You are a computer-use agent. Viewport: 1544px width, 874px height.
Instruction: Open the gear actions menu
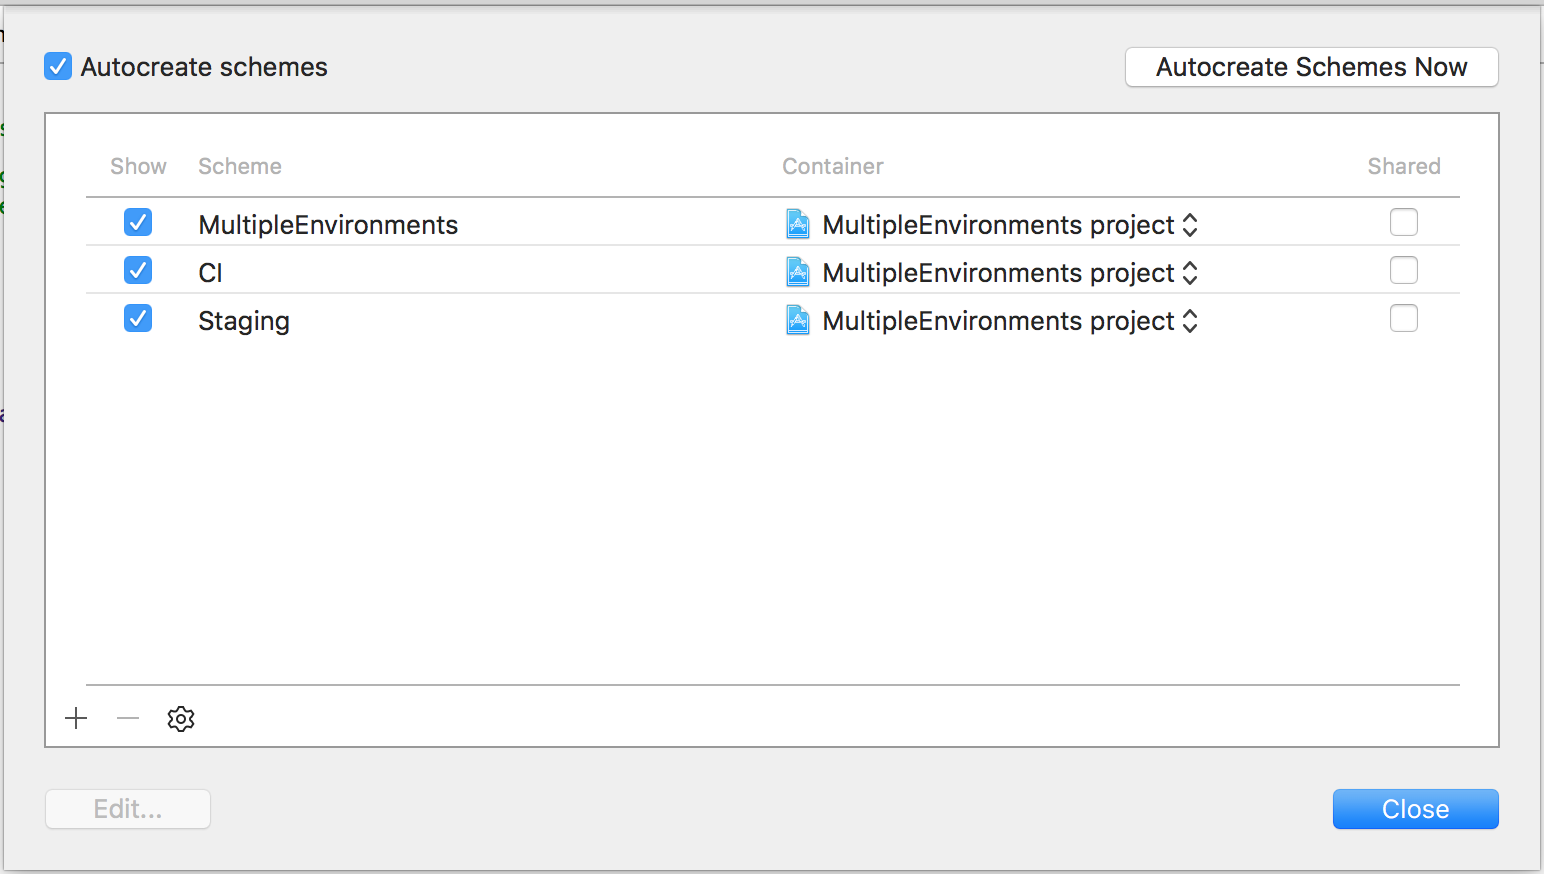click(x=181, y=718)
